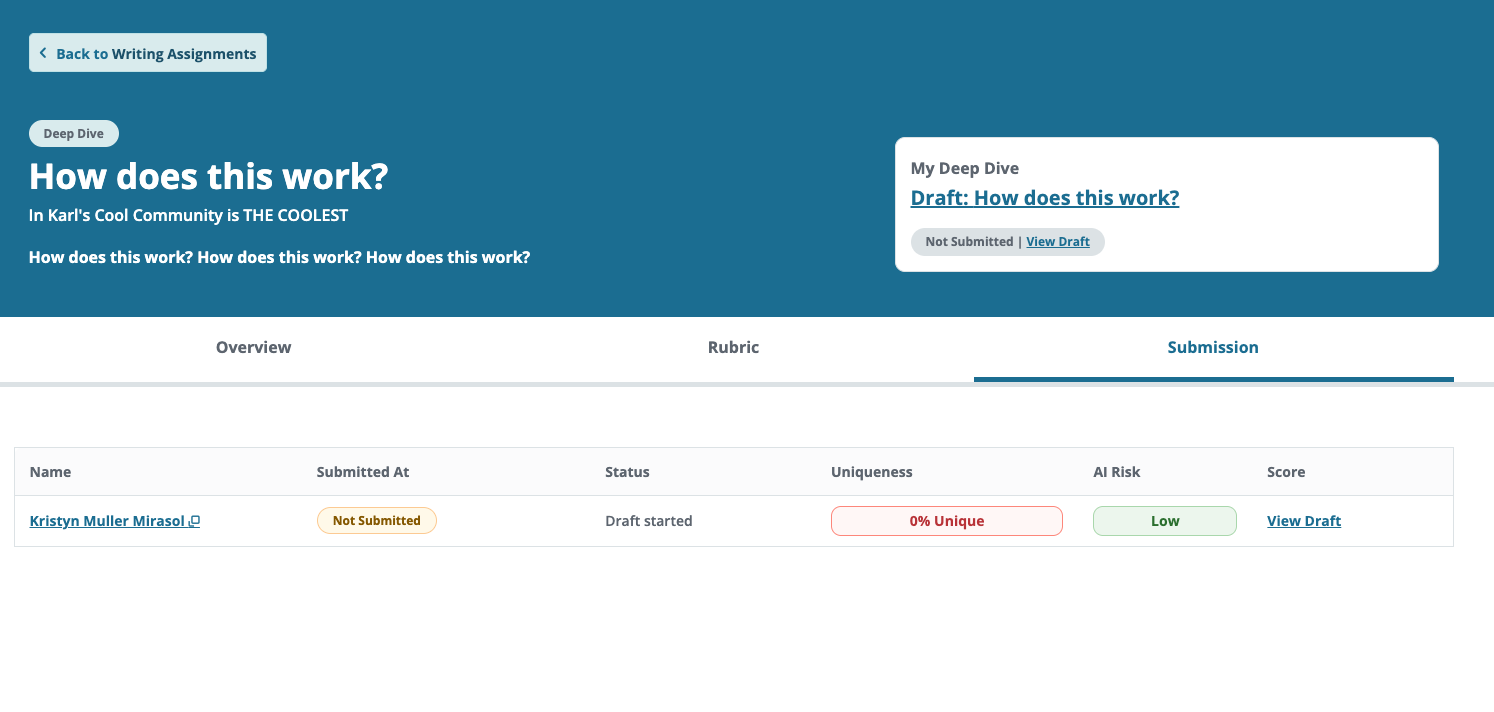Open the Overview tab
Image resolution: width=1494 pixels, height=712 pixels.
254,348
